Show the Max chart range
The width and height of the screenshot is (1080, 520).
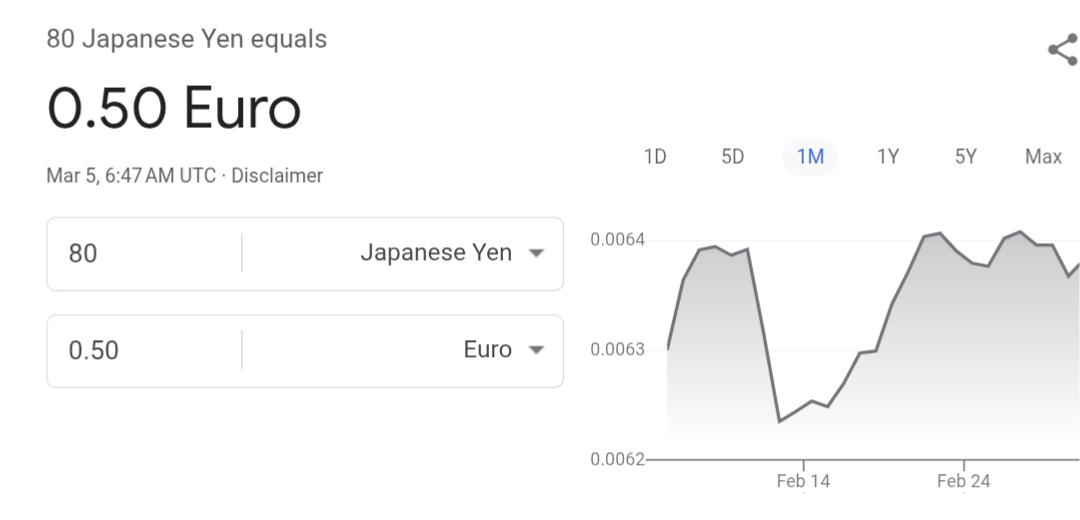1043,157
